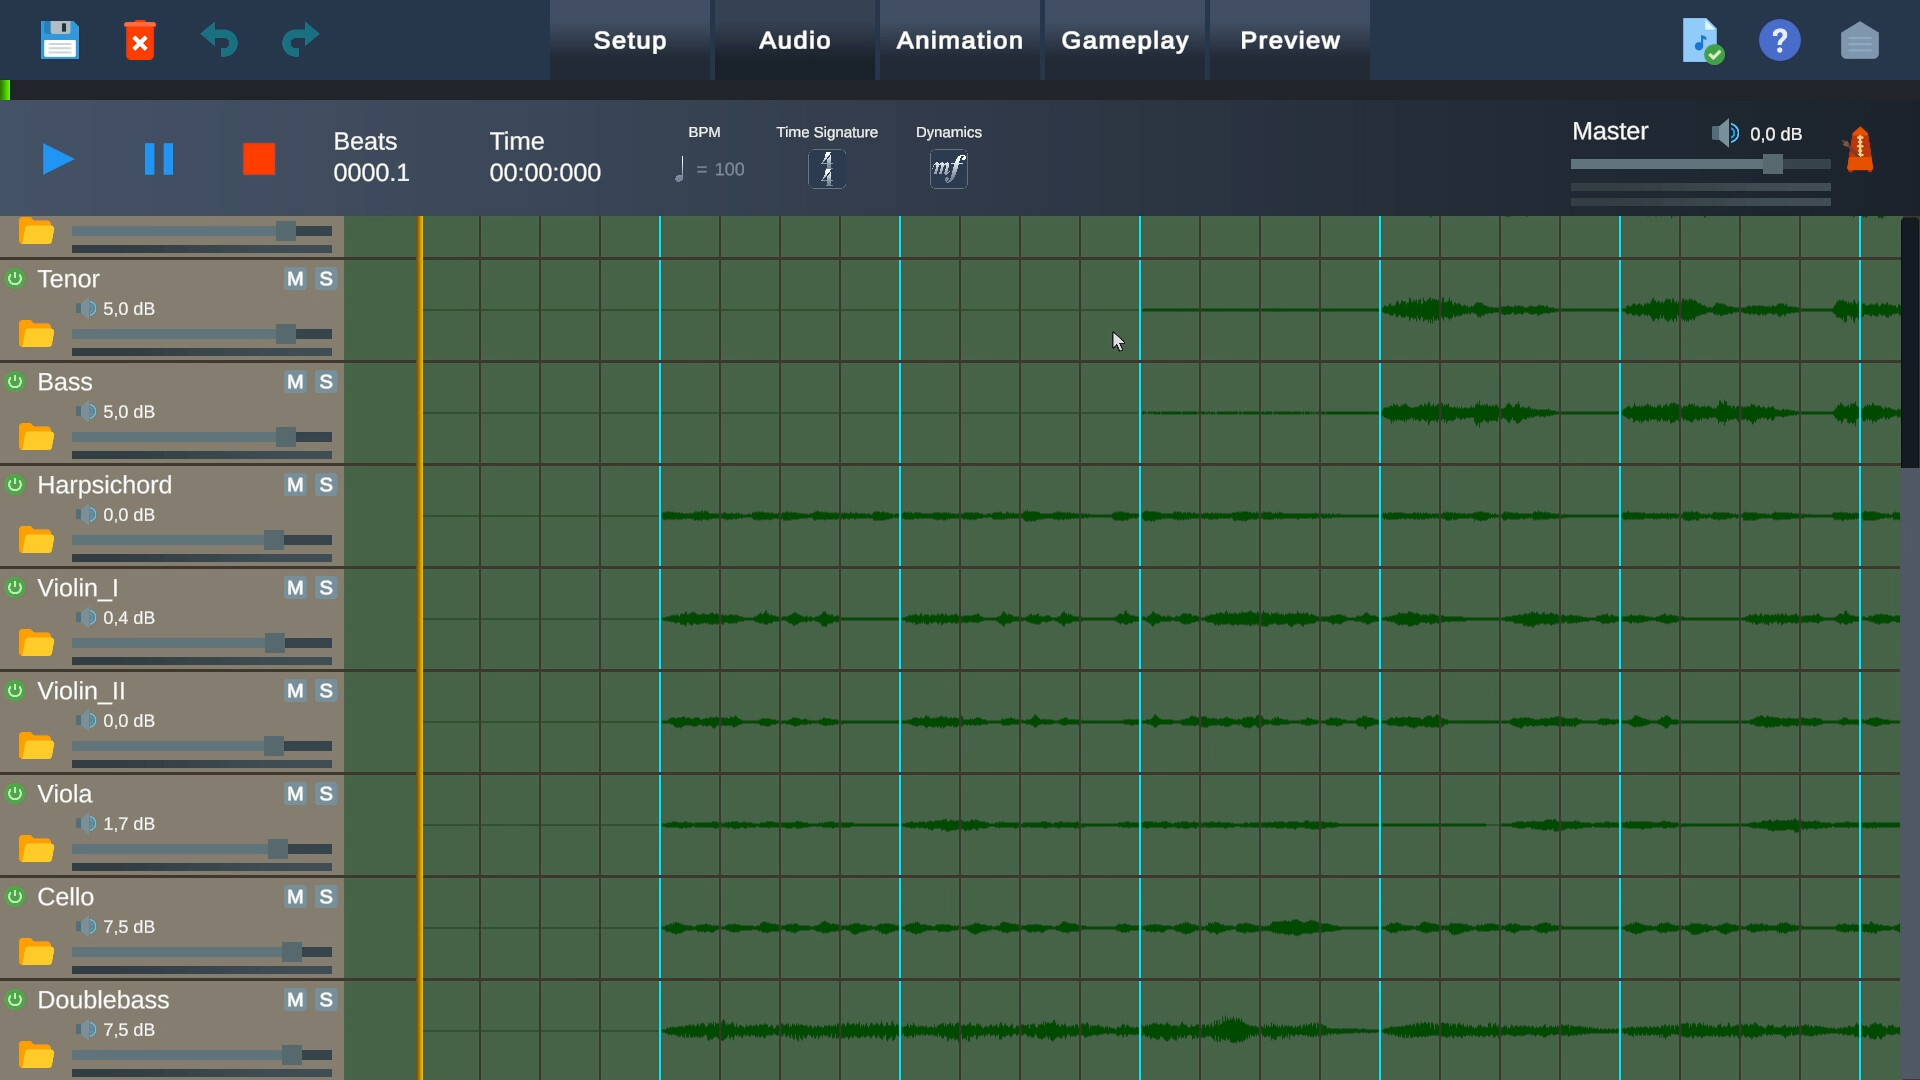Open the Dynamics mf selector
1920x1080 pixels.
pos(948,168)
